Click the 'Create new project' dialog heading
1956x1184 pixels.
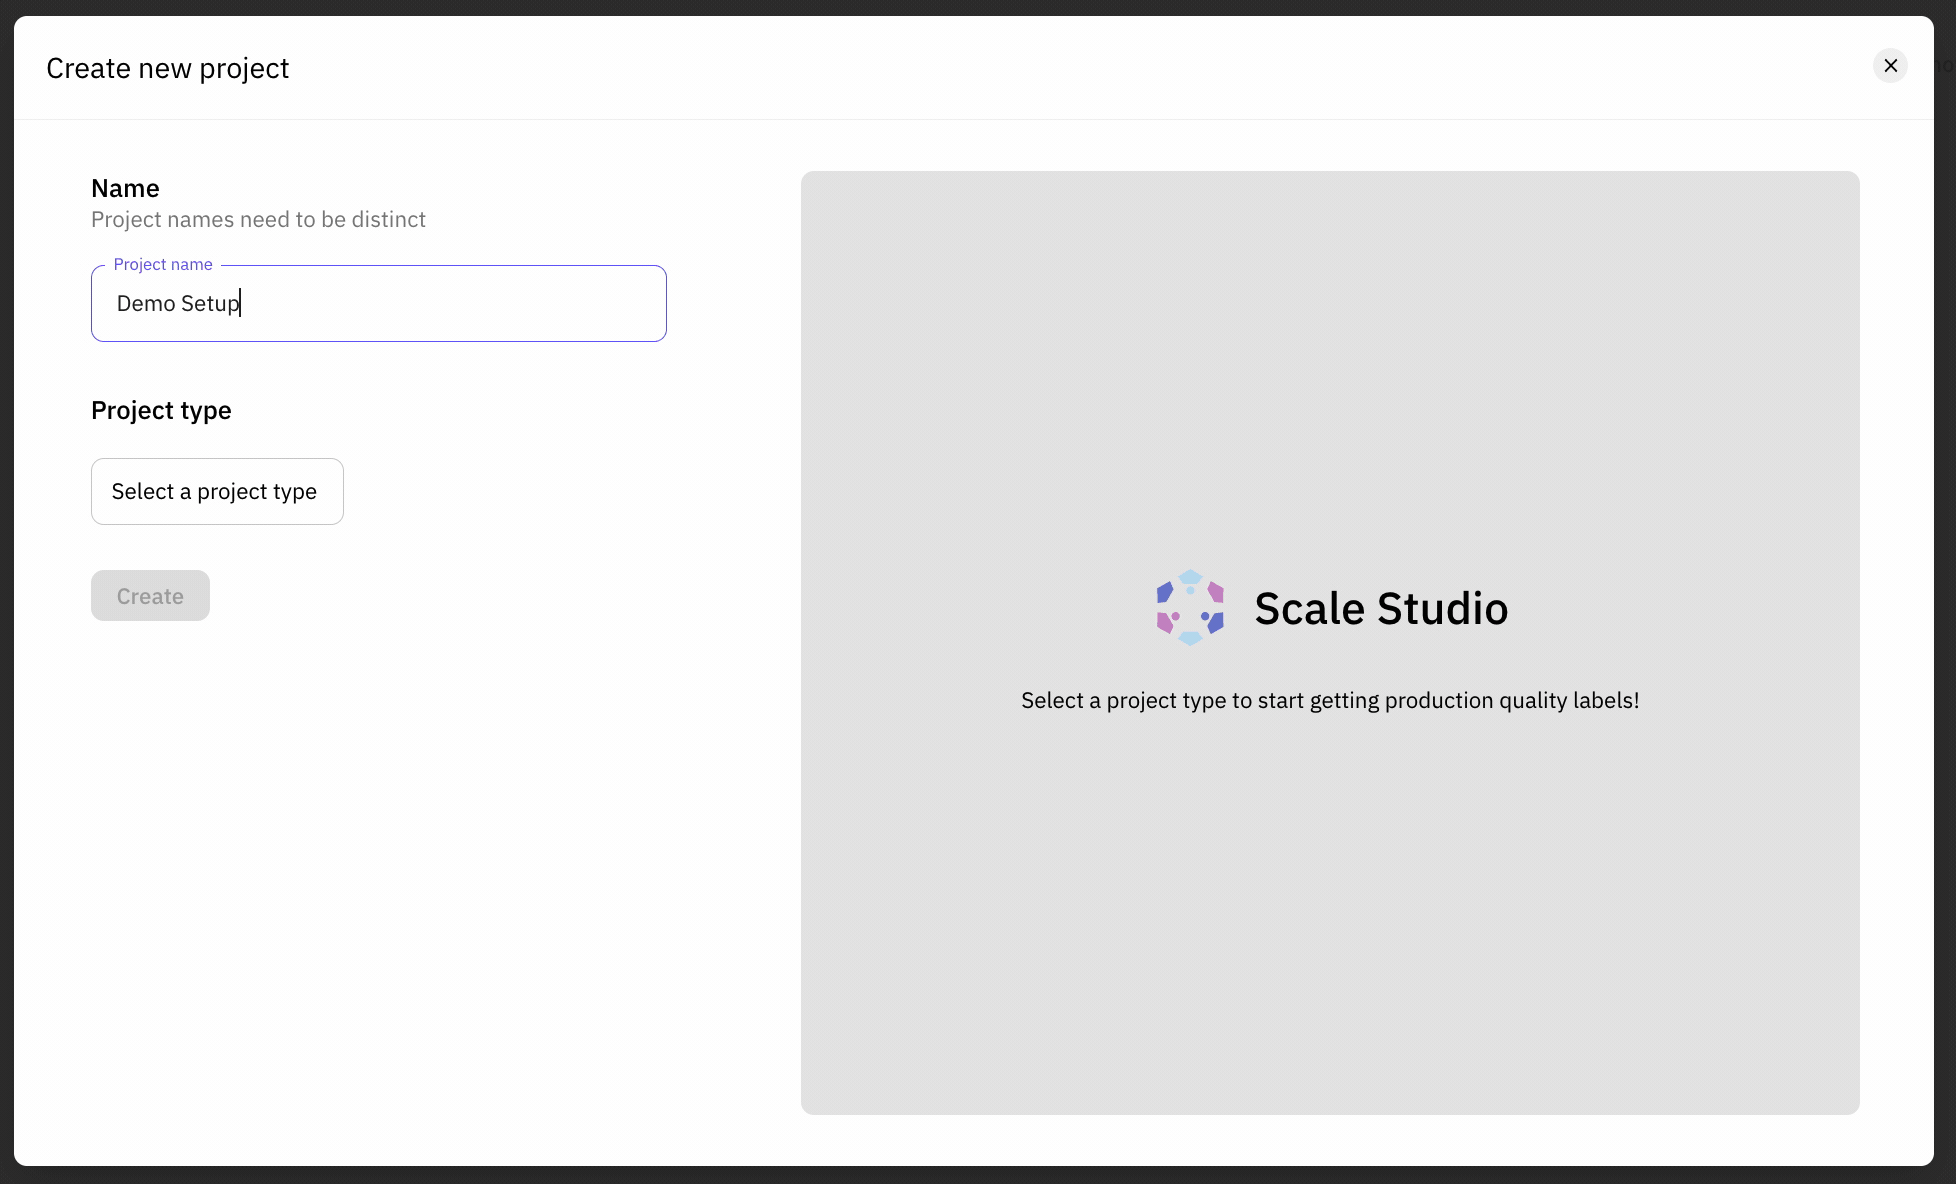(167, 68)
